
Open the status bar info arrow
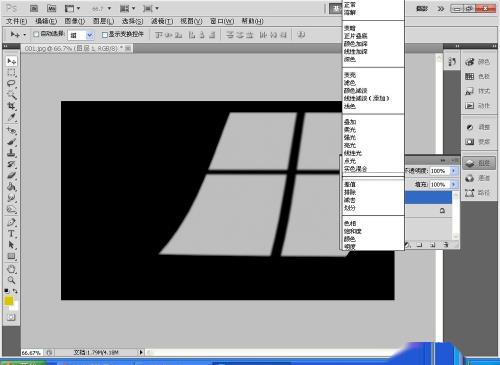tap(141, 352)
